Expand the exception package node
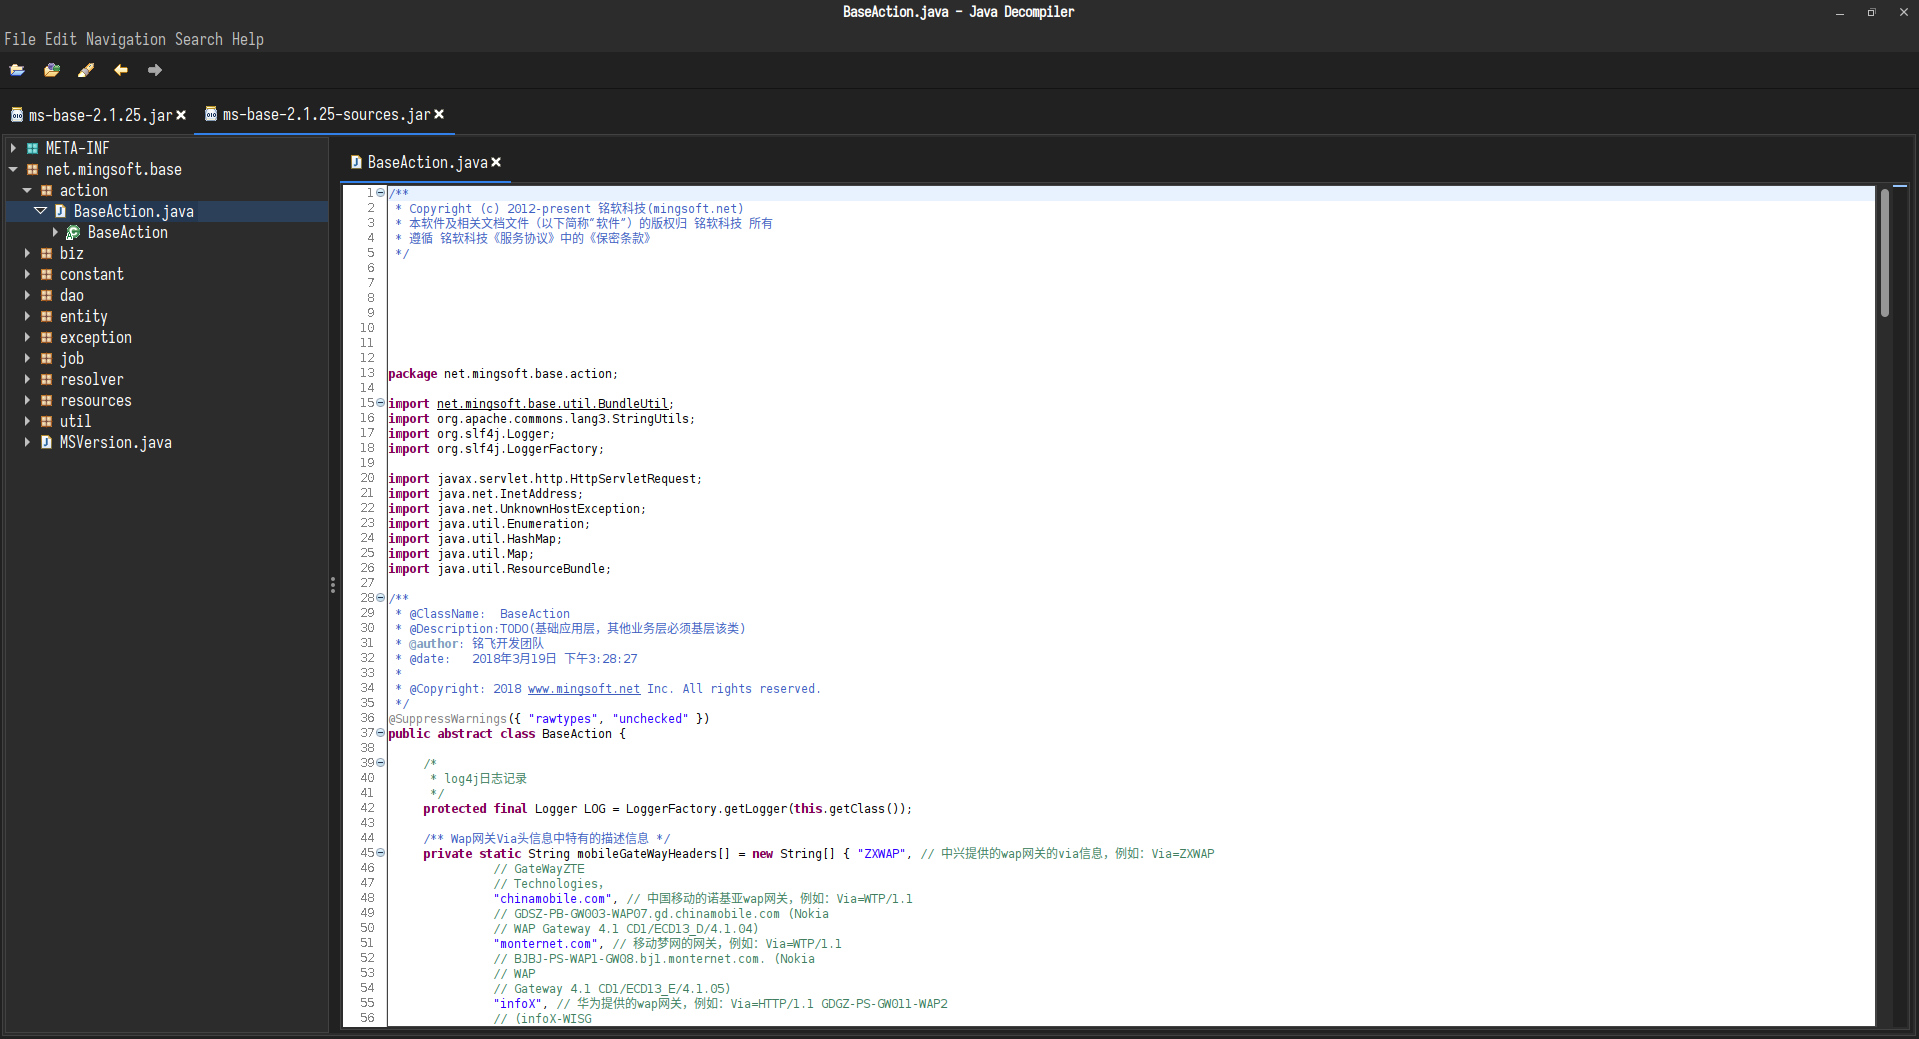 (27, 337)
